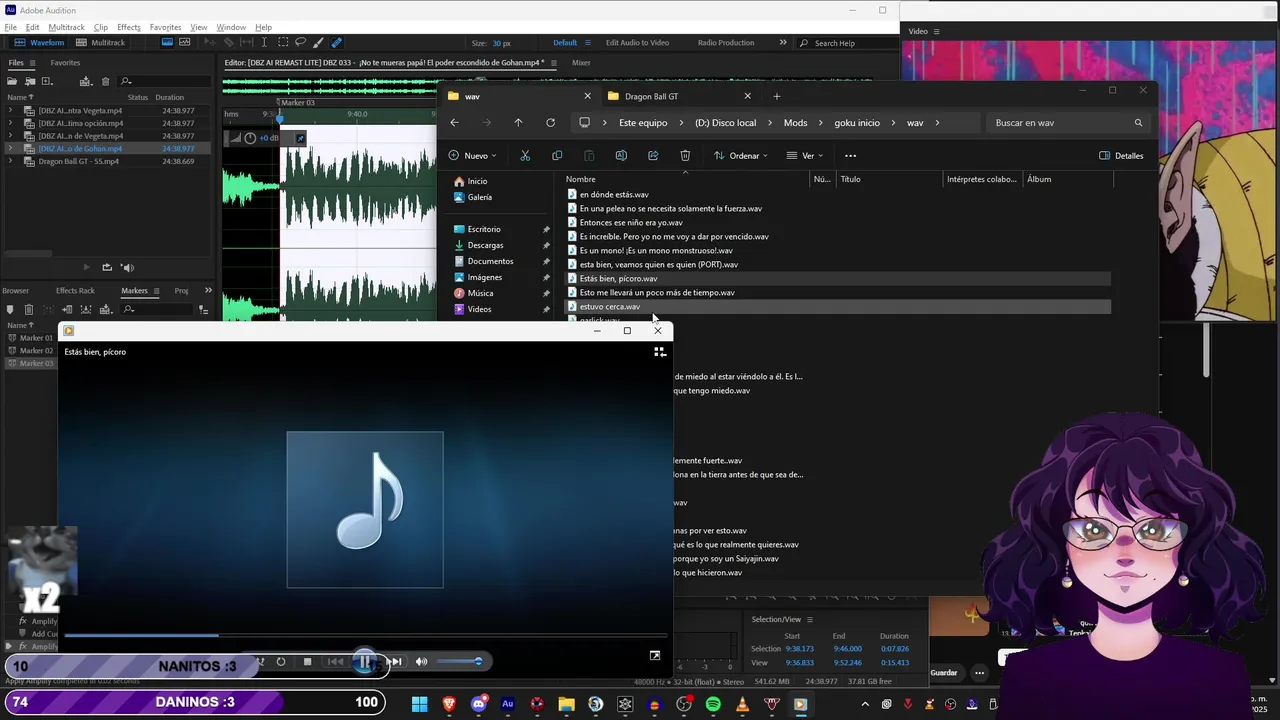
Task: Select the Mixer tab
Action: coord(581,63)
